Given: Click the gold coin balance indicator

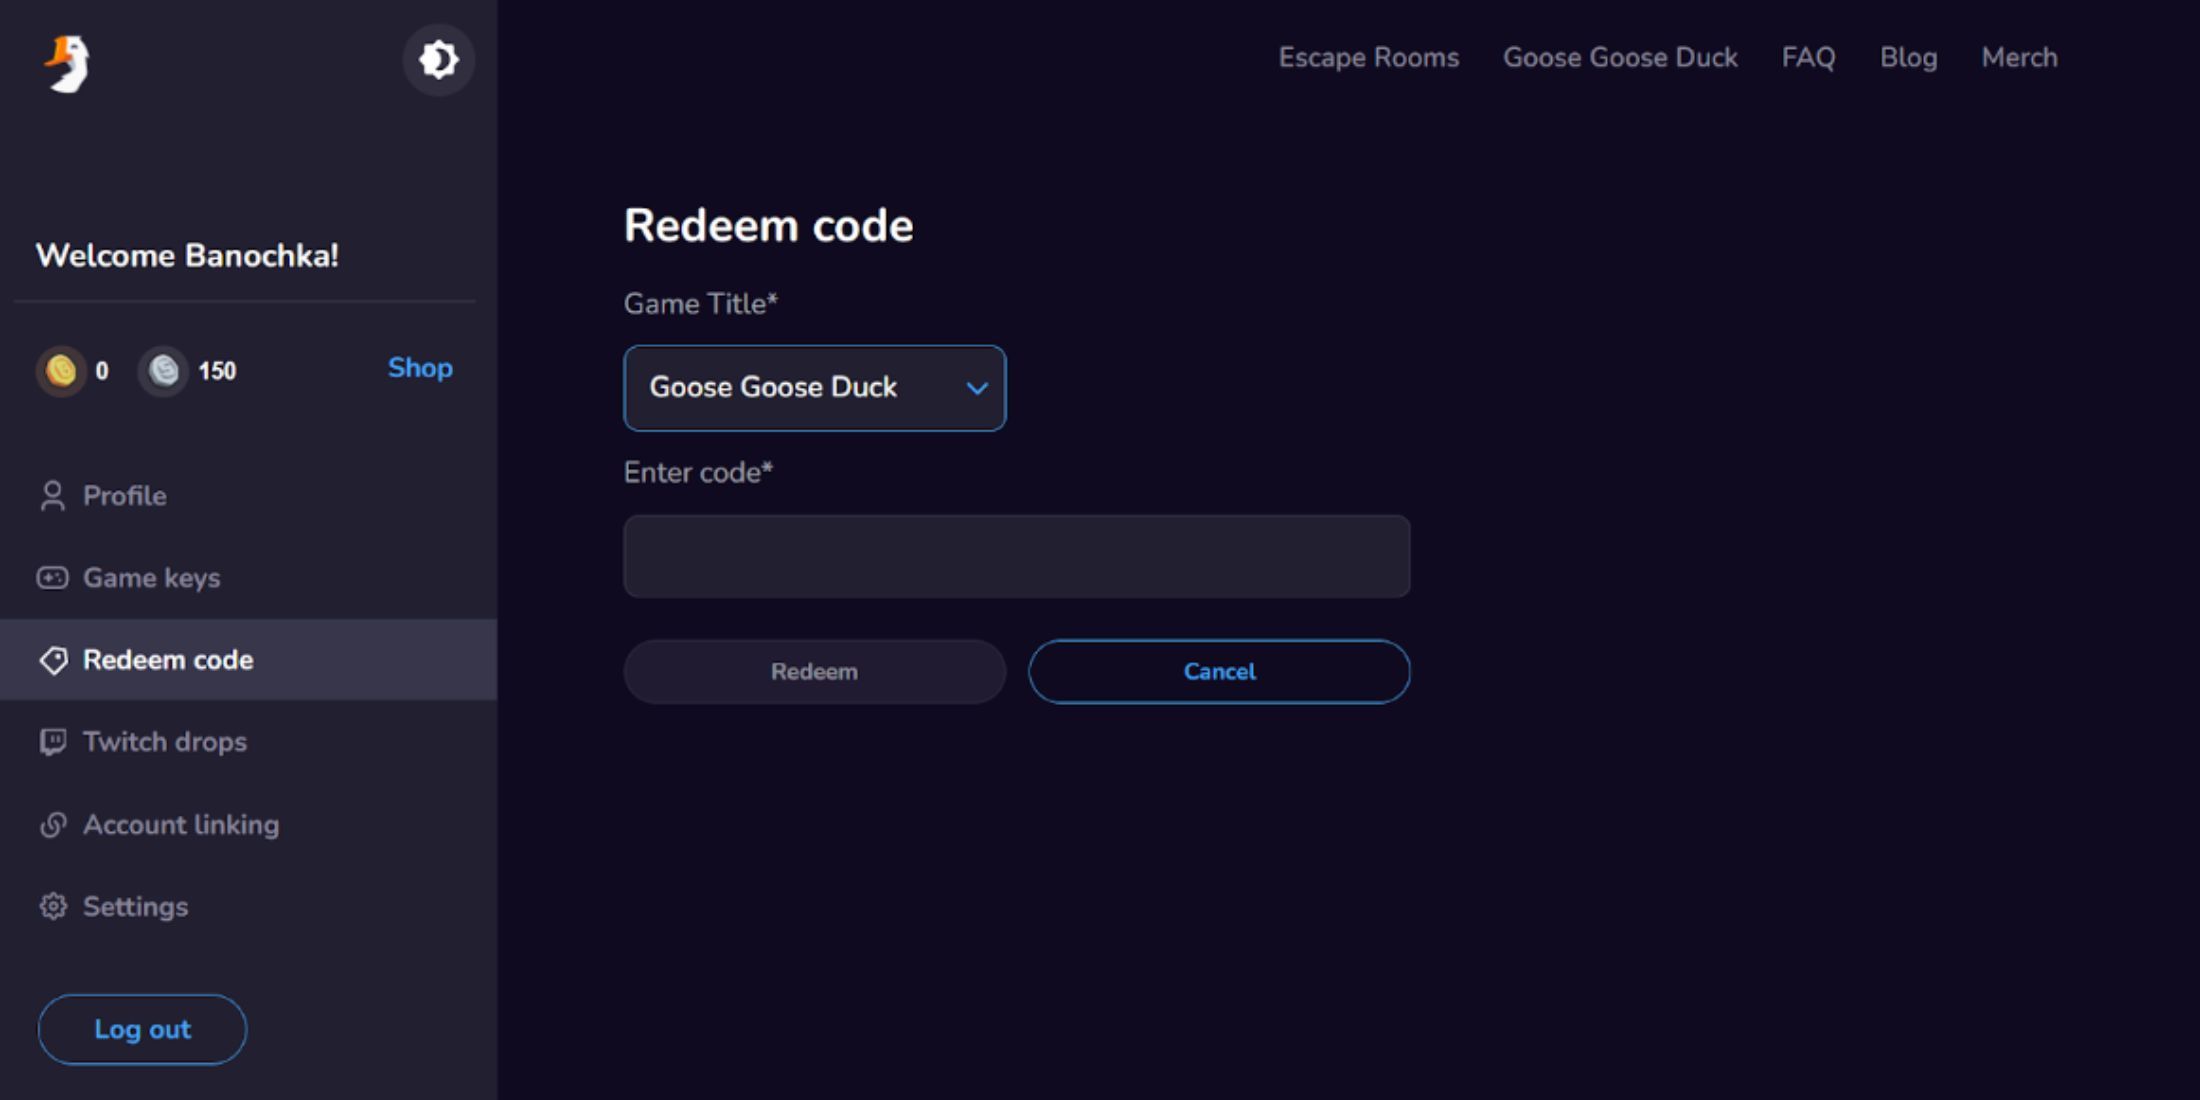Looking at the screenshot, I should [x=77, y=369].
